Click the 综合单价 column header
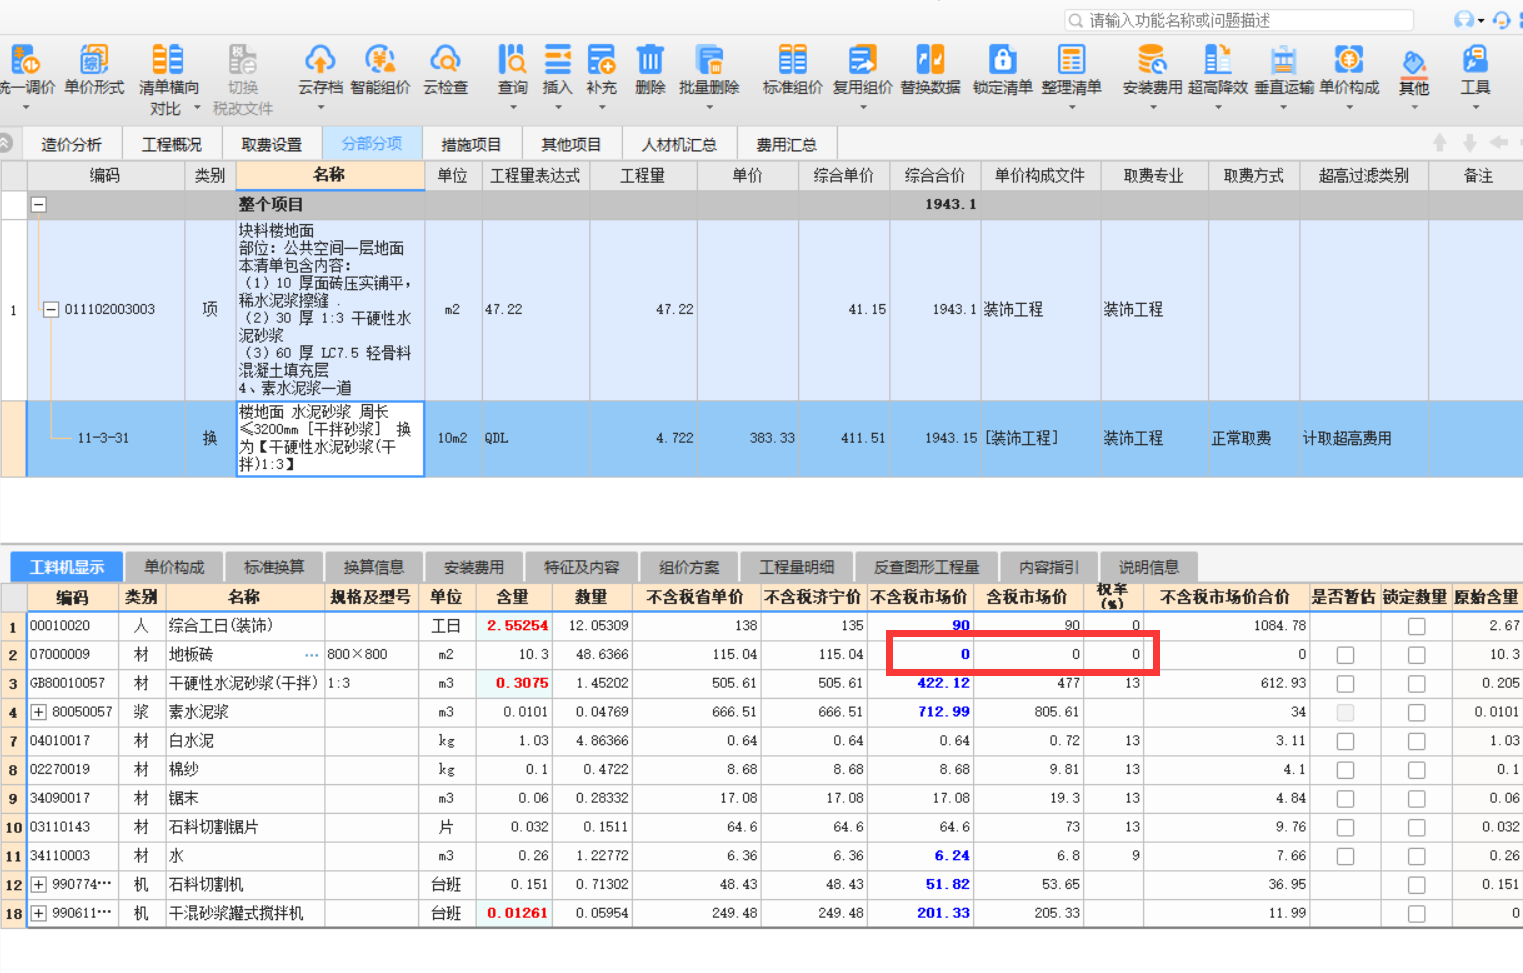Viewport: 1523px width, 973px height. (x=844, y=175)
